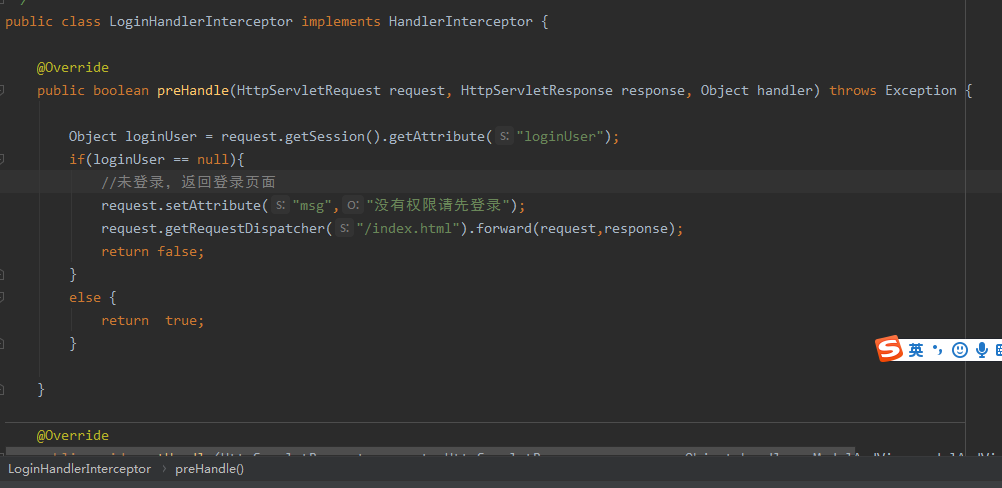Click the HttpServletRequest parameter type
The width and height of the screenshot is (1002, 488).
[309, 91]
